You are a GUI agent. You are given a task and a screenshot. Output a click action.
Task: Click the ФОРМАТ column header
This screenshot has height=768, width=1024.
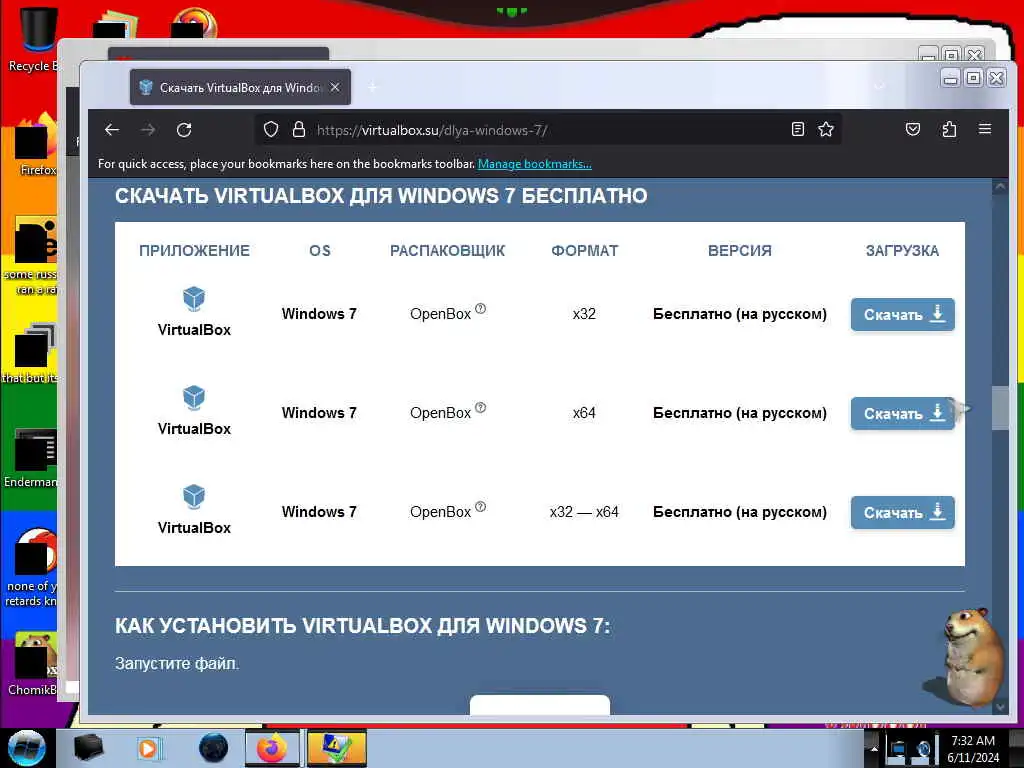(584, 251)
